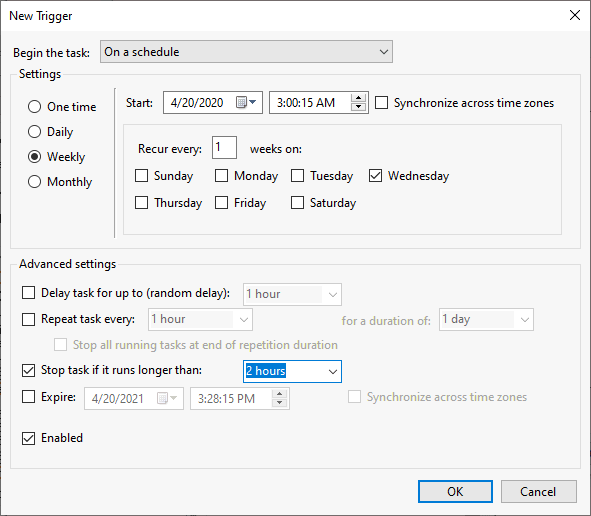
Task: Click the Cancel button
Action: [539, 492]
